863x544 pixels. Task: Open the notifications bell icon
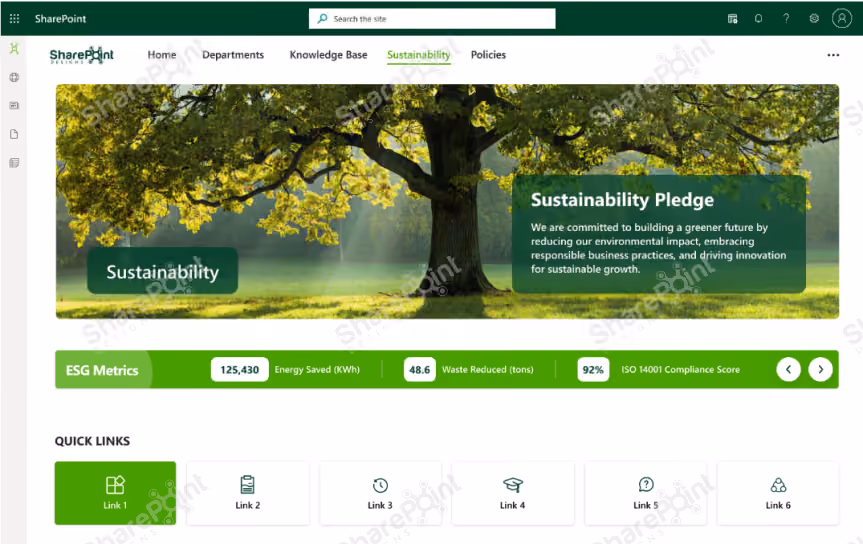758,19
